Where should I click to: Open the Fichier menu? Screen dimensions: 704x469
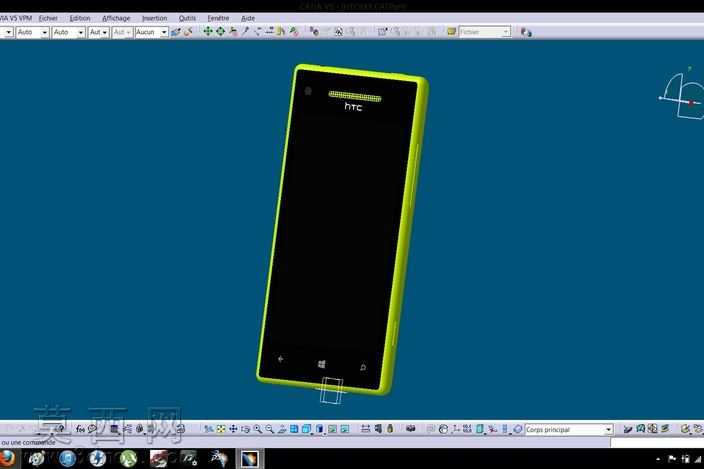click(x=48, y=18)
